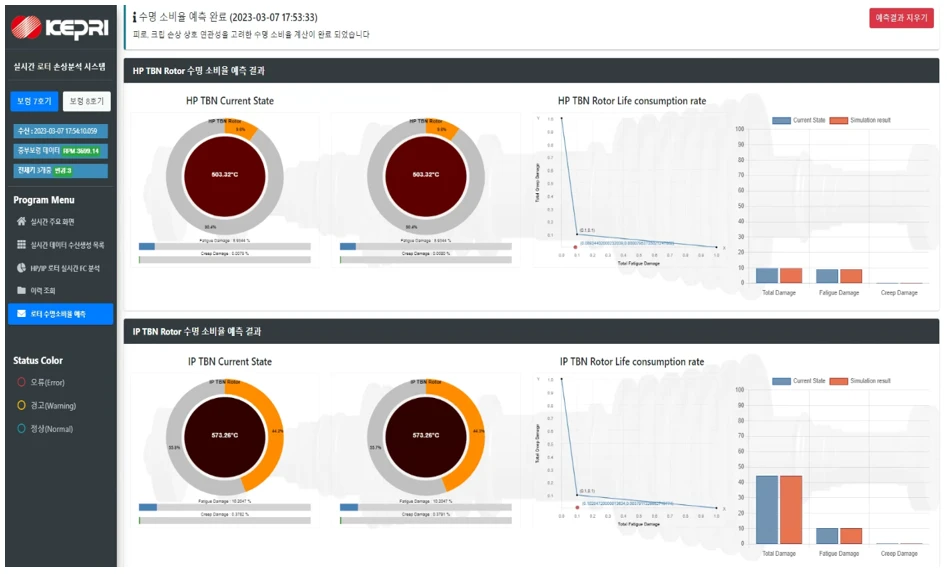Viewport: 947px width, 574px height.
Task: Click the pie chart icon for HP/IP 로터 분석
Action: pos(21,268)
